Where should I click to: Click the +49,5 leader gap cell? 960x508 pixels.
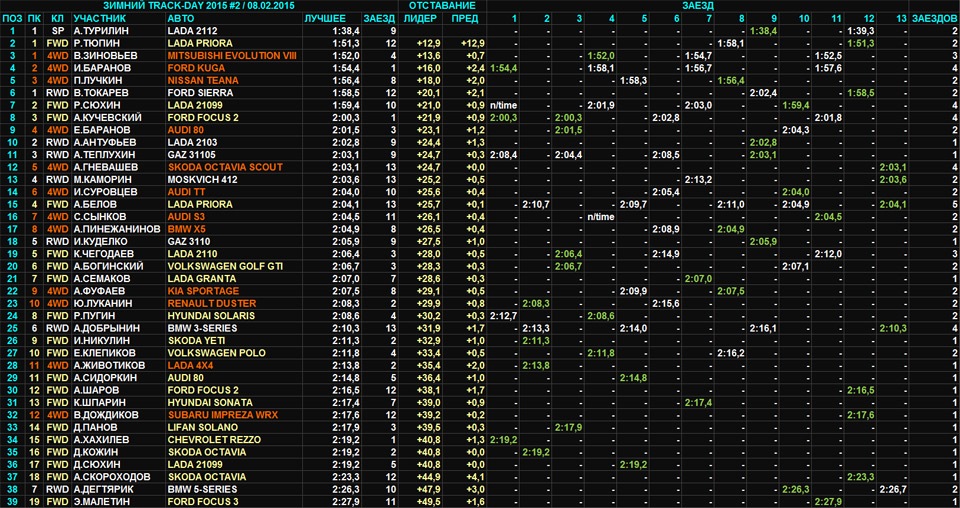pos(429,502)
